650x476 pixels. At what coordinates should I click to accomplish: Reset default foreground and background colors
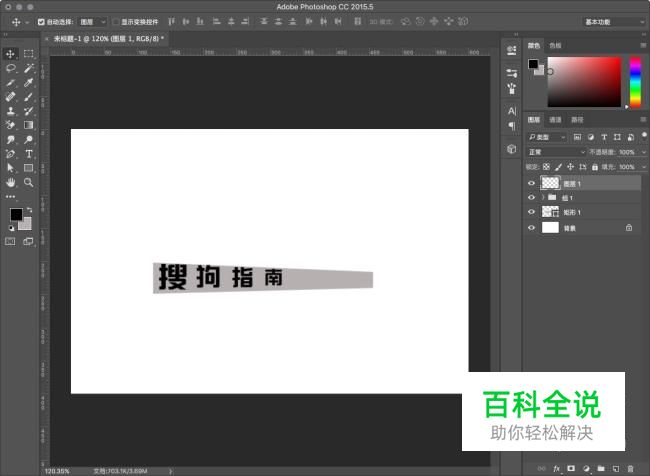11,228
